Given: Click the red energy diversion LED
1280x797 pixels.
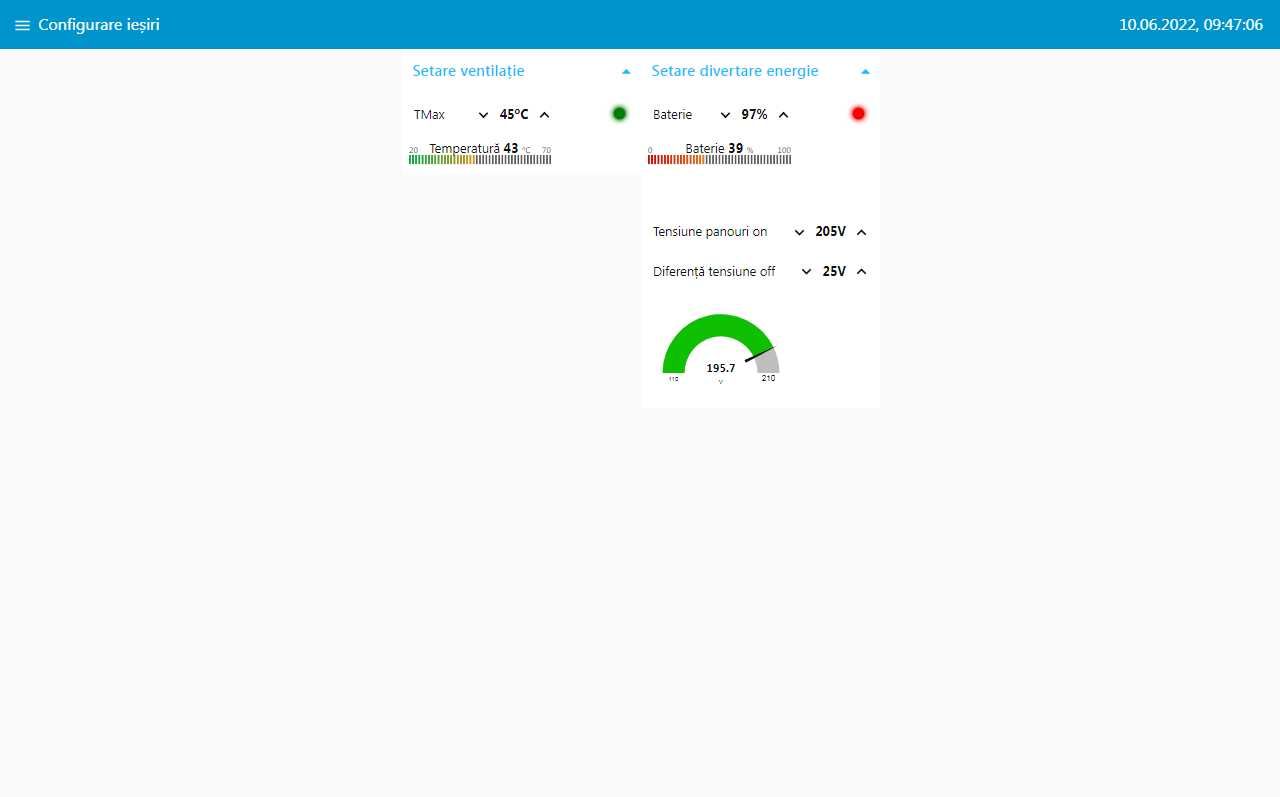Looking at the screenshot, I should coord(858,114).
